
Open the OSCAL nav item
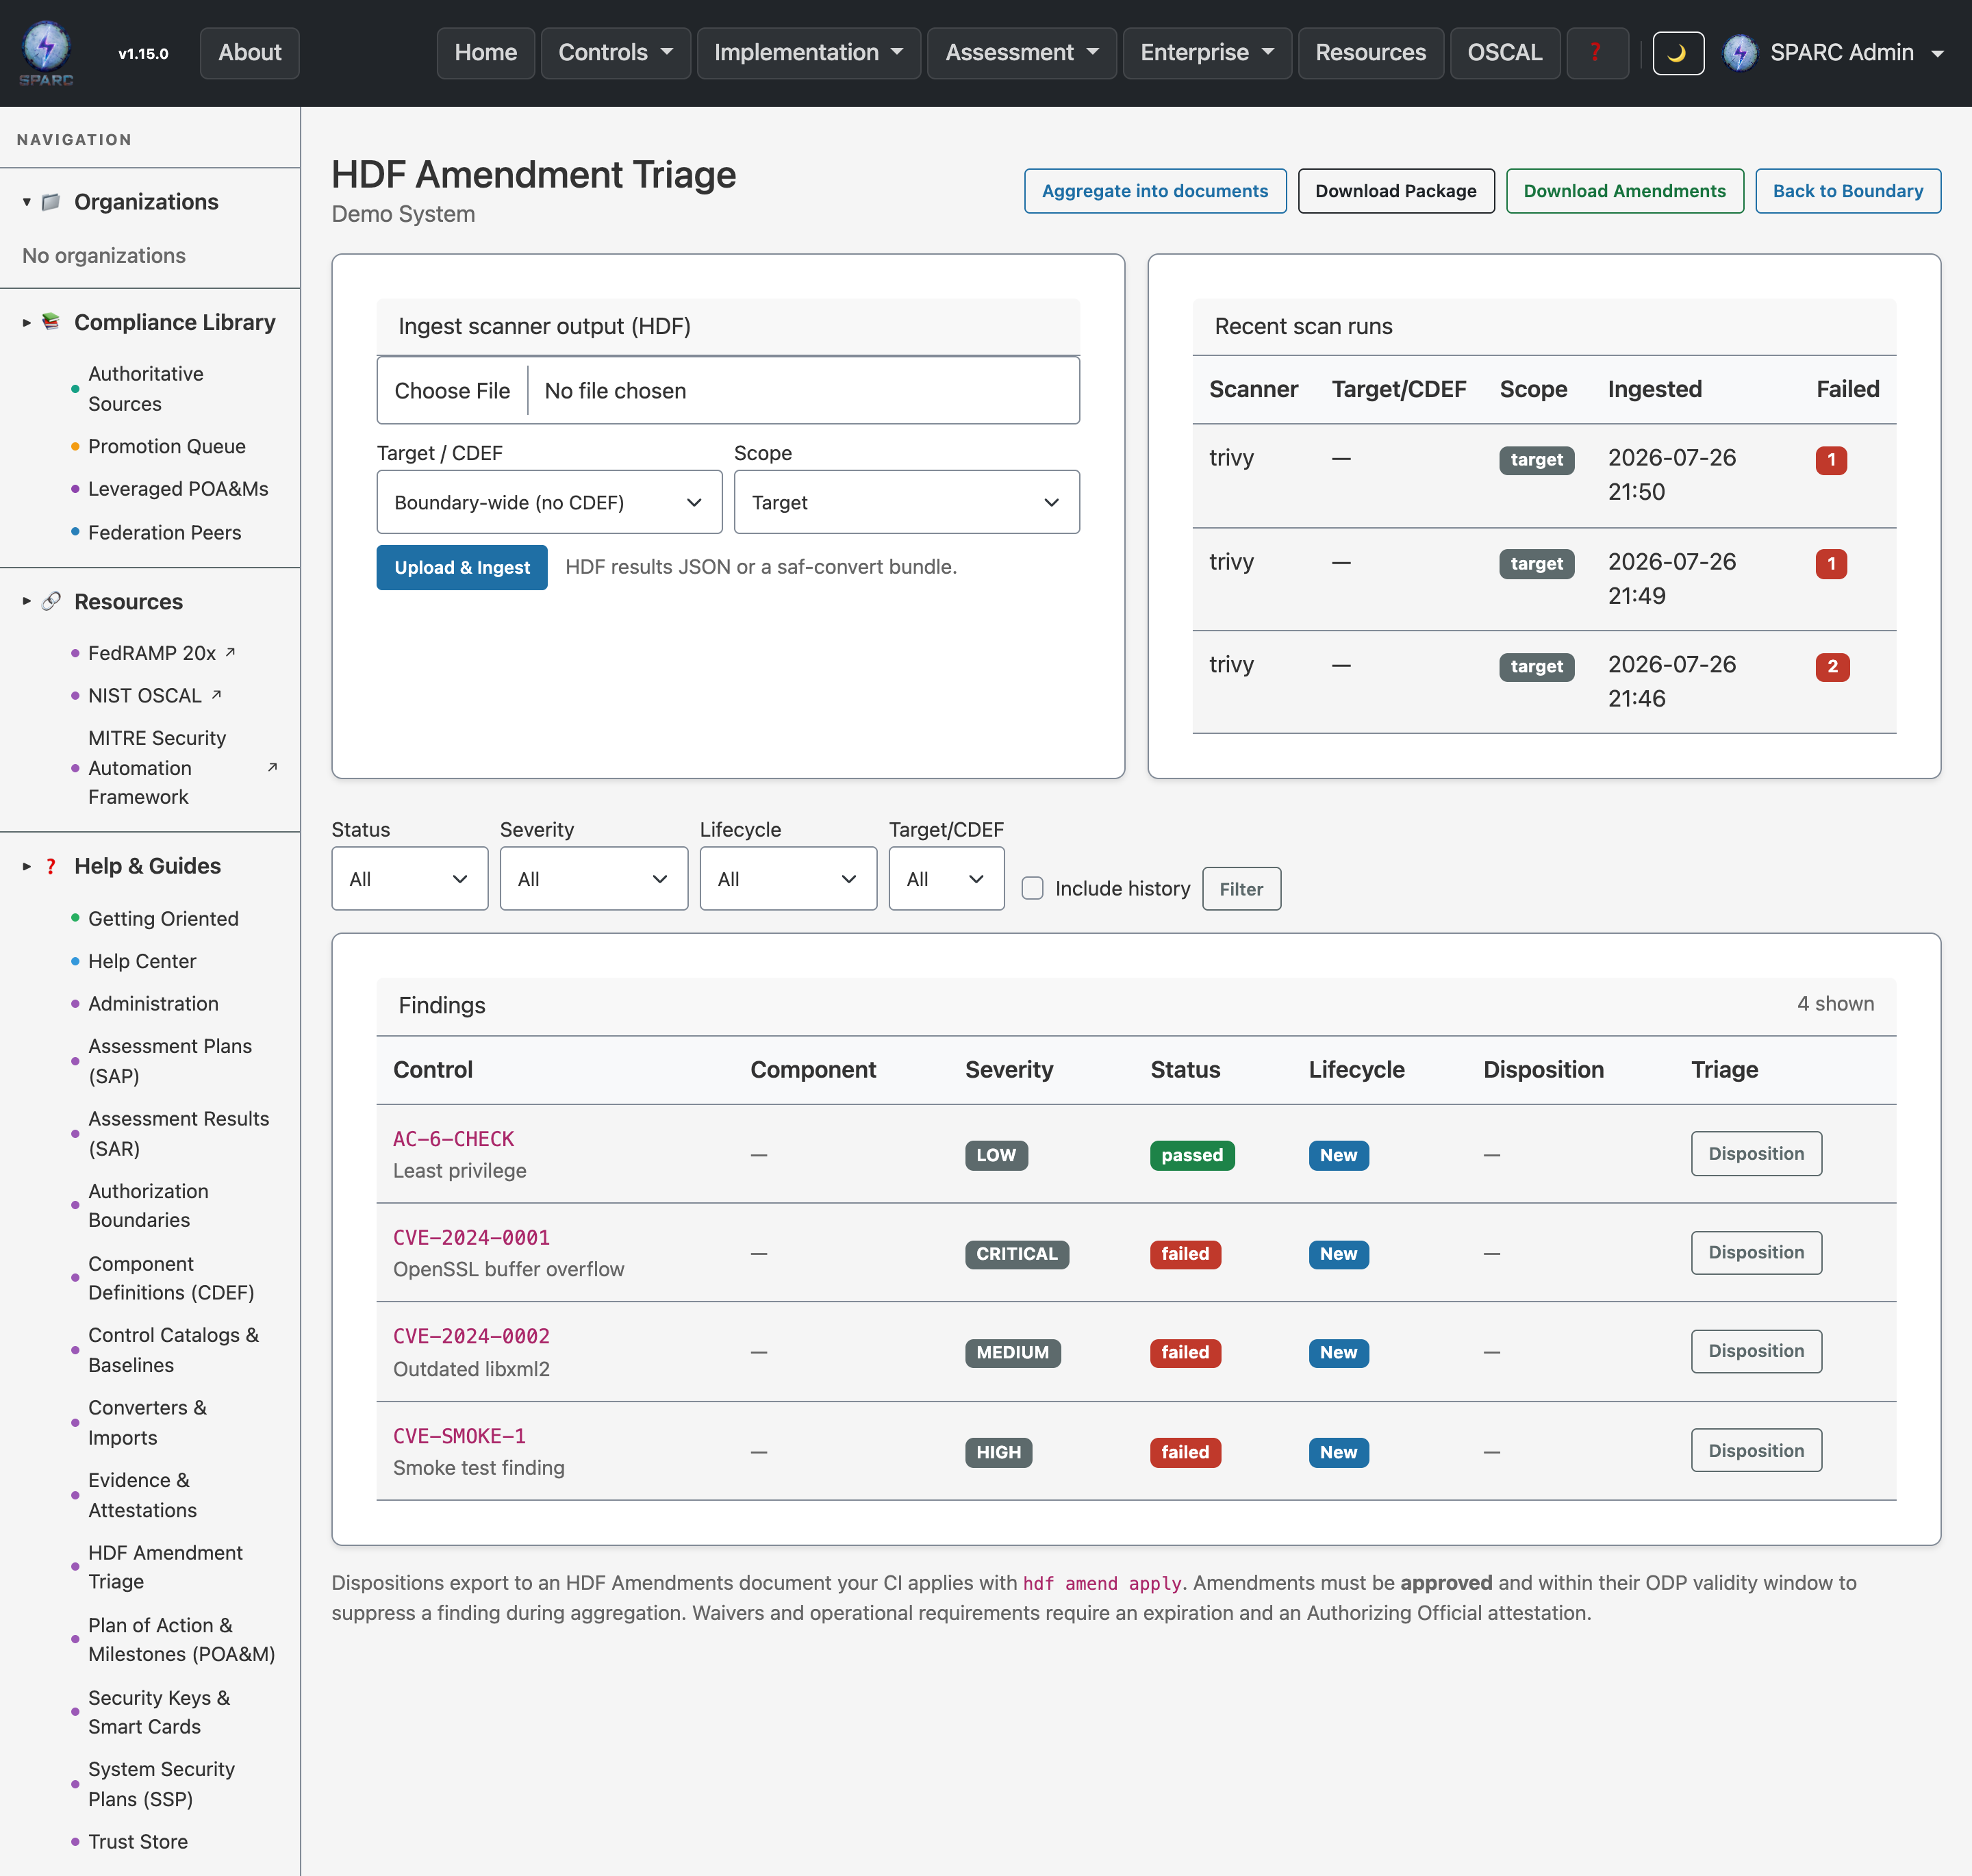click(1504, 53)
